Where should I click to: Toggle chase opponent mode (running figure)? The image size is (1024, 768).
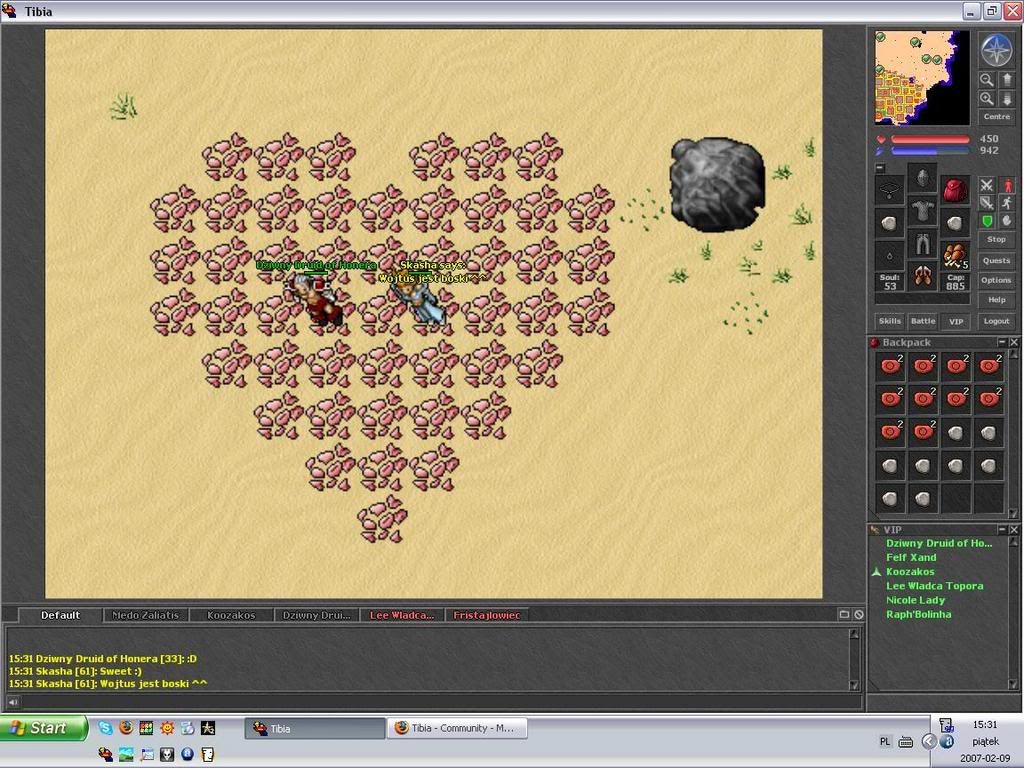(1007, 203)
